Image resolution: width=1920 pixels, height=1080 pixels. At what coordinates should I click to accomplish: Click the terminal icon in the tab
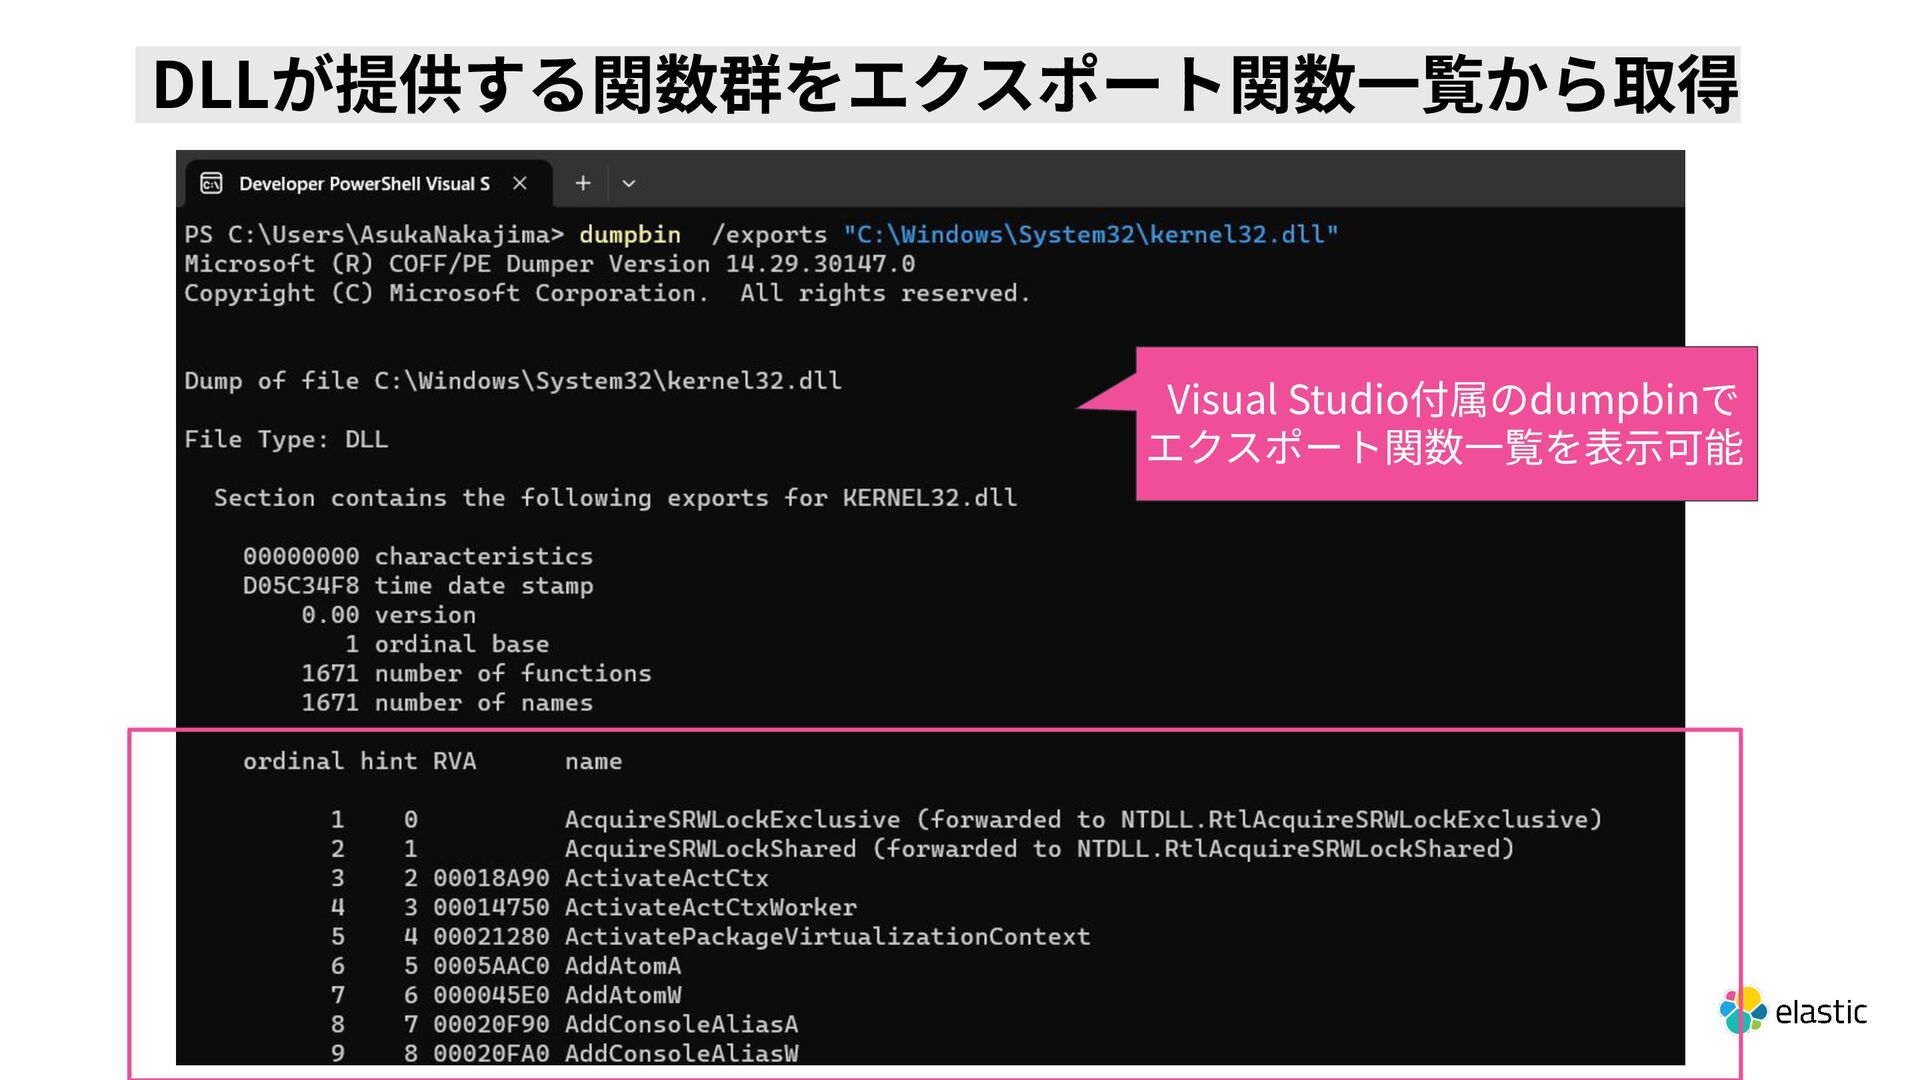tap(211, 183)
